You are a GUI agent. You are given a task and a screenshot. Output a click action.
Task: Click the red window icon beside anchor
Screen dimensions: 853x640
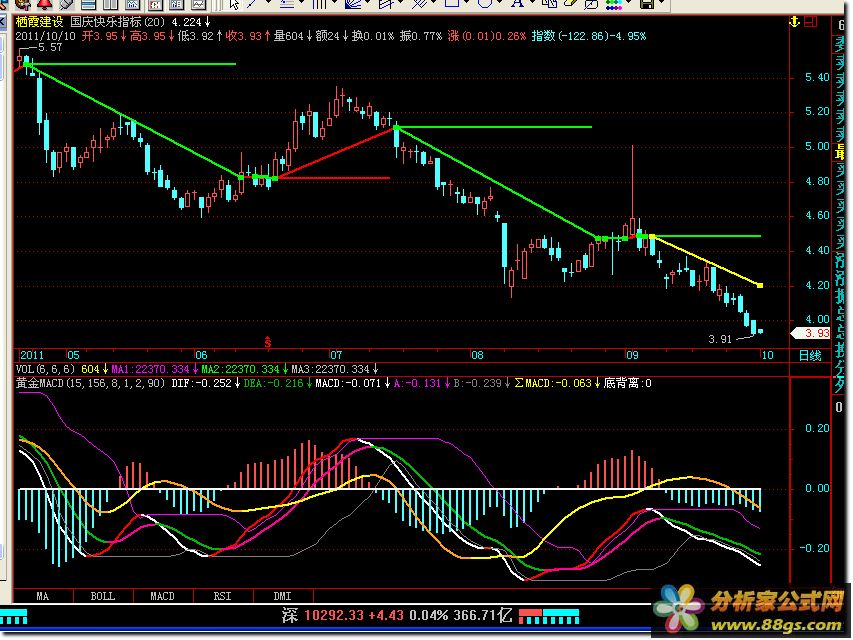811,22
